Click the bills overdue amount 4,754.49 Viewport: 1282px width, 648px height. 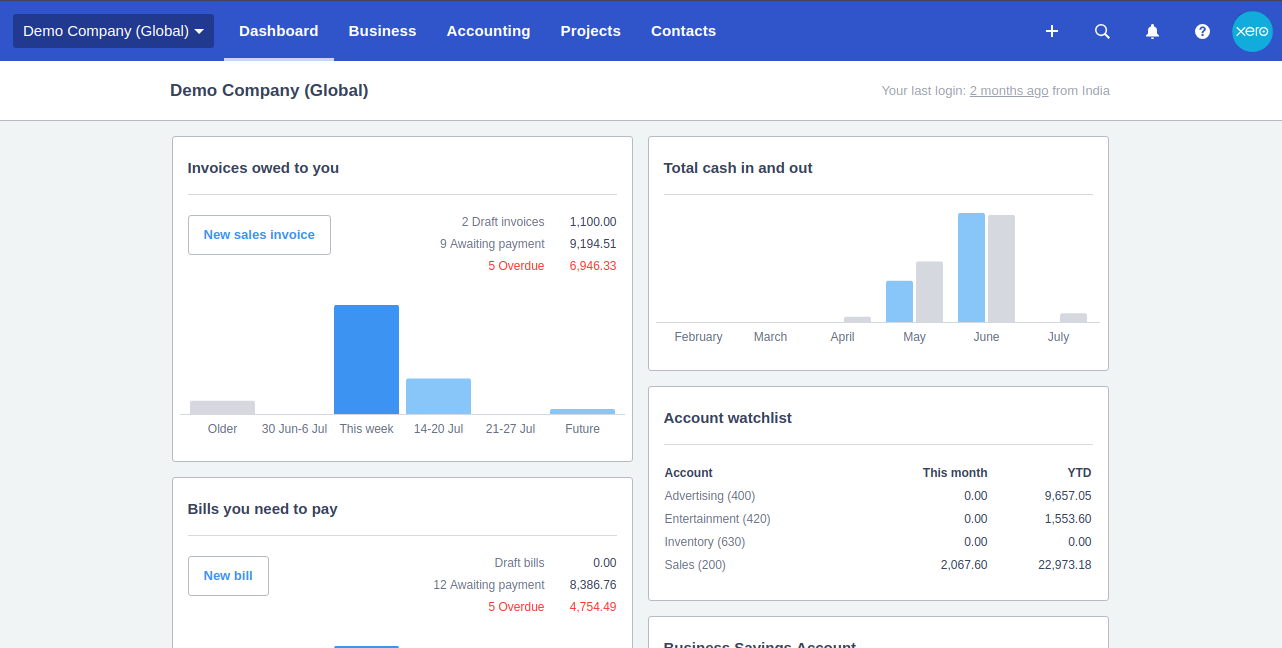(593, 607)
